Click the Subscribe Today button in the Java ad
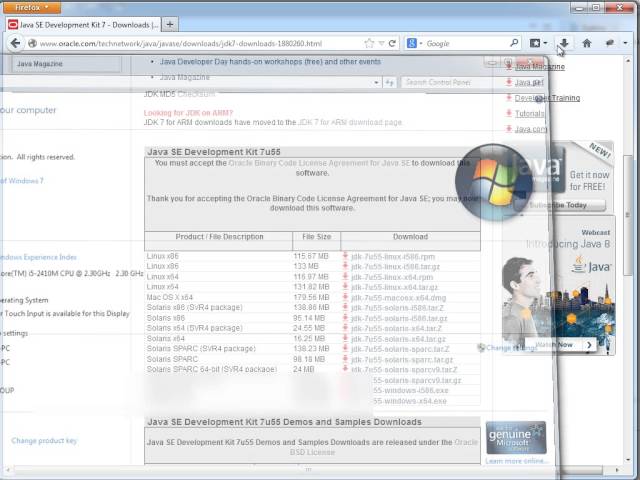Image resolution: width=640 pixels, height=480 pixels. pyautogui.click(x=562, y=205)
